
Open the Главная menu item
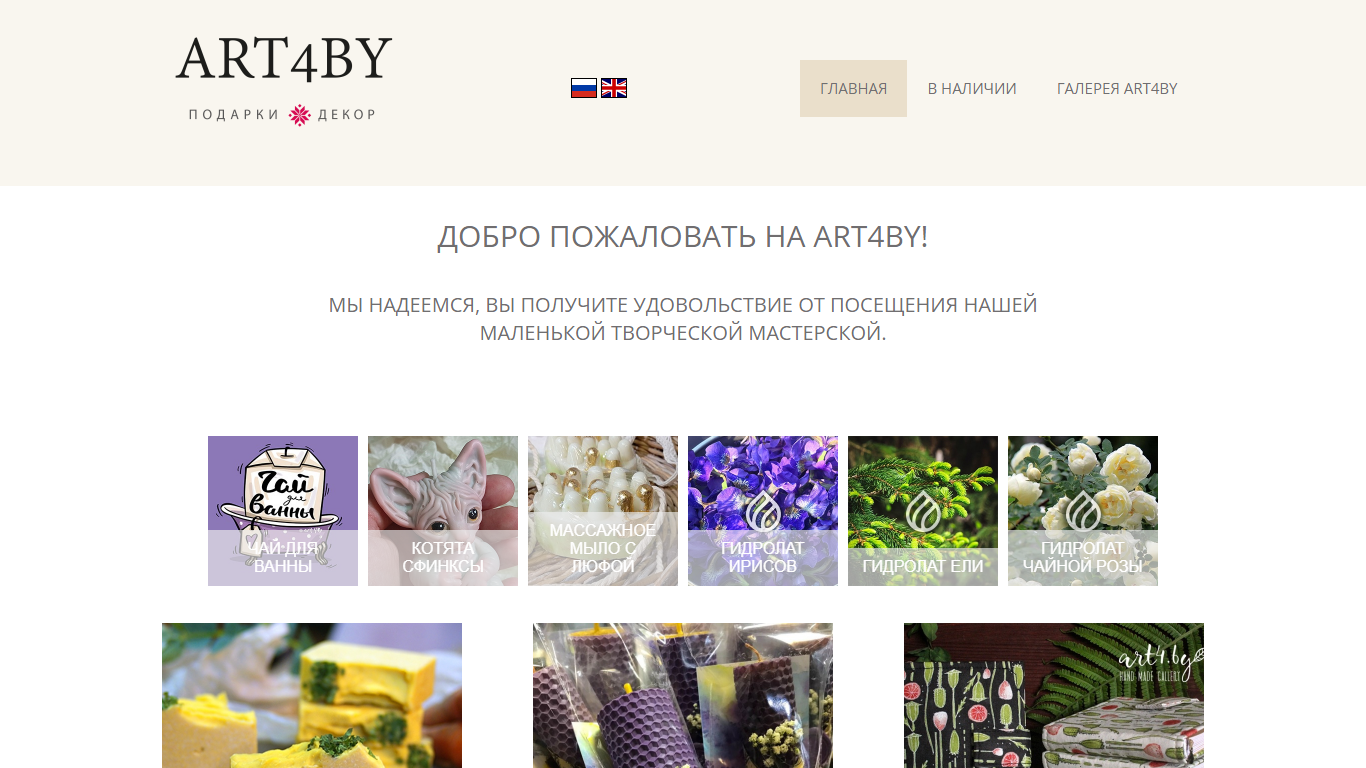pyautogui.click(x=853, y=88)
